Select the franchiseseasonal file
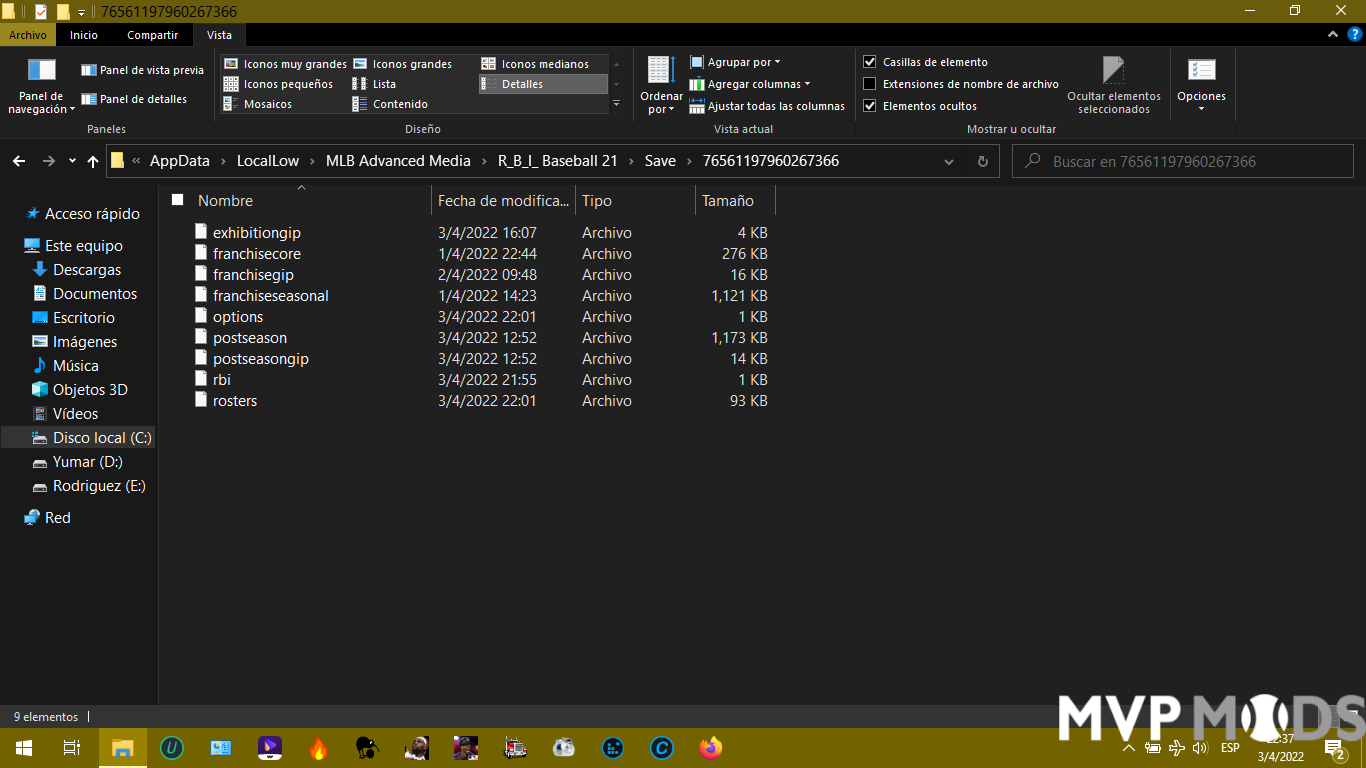 coord(271,295)
